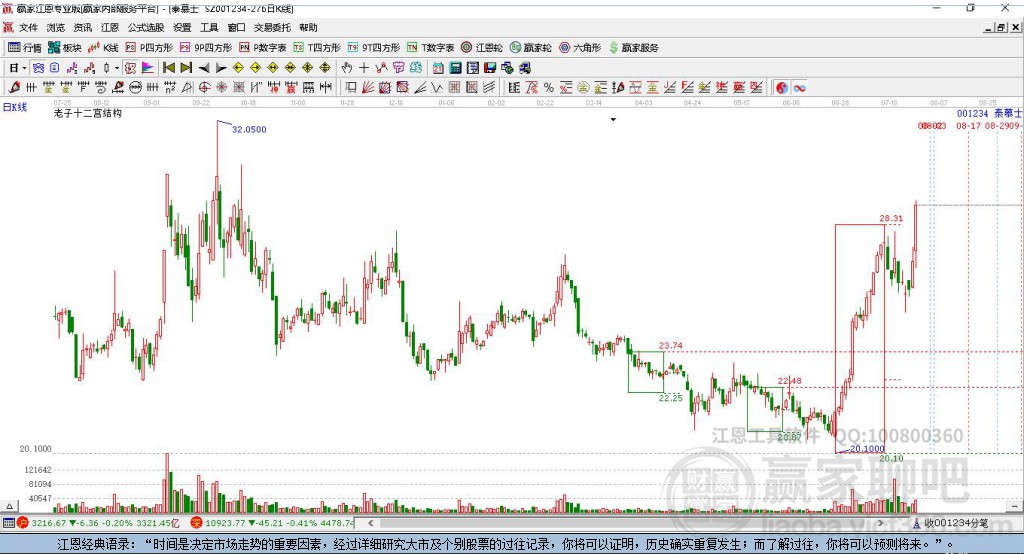
Task: Open the 帮助 menu
Action: click(x=308, y=27)
